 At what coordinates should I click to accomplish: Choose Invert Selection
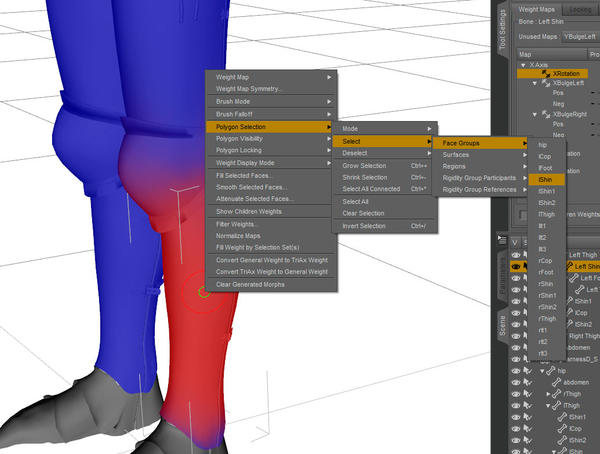click(x=385, y=226)
